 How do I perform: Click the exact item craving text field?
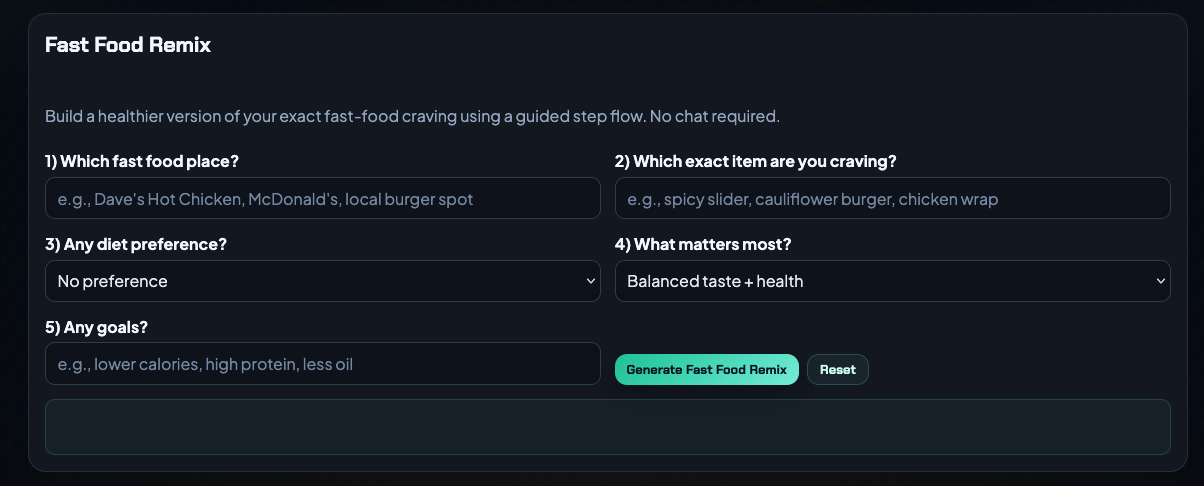click(x=892, y=199)
